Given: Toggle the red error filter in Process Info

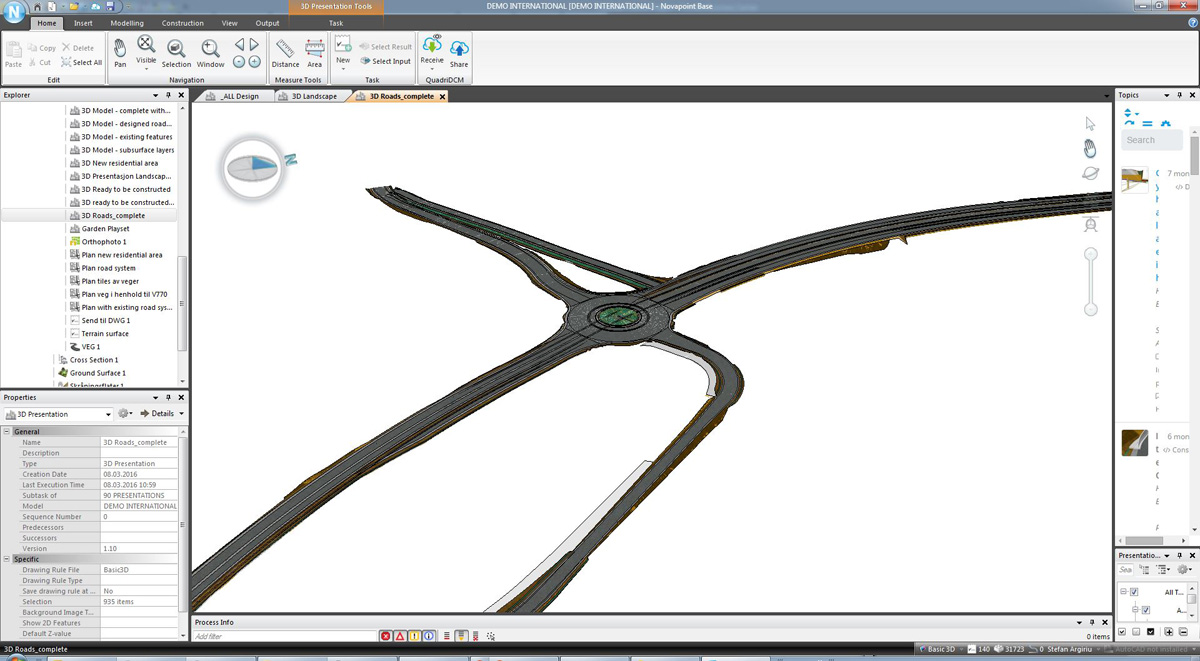Looking at the screenshot, I should click(x=385, y=636).
